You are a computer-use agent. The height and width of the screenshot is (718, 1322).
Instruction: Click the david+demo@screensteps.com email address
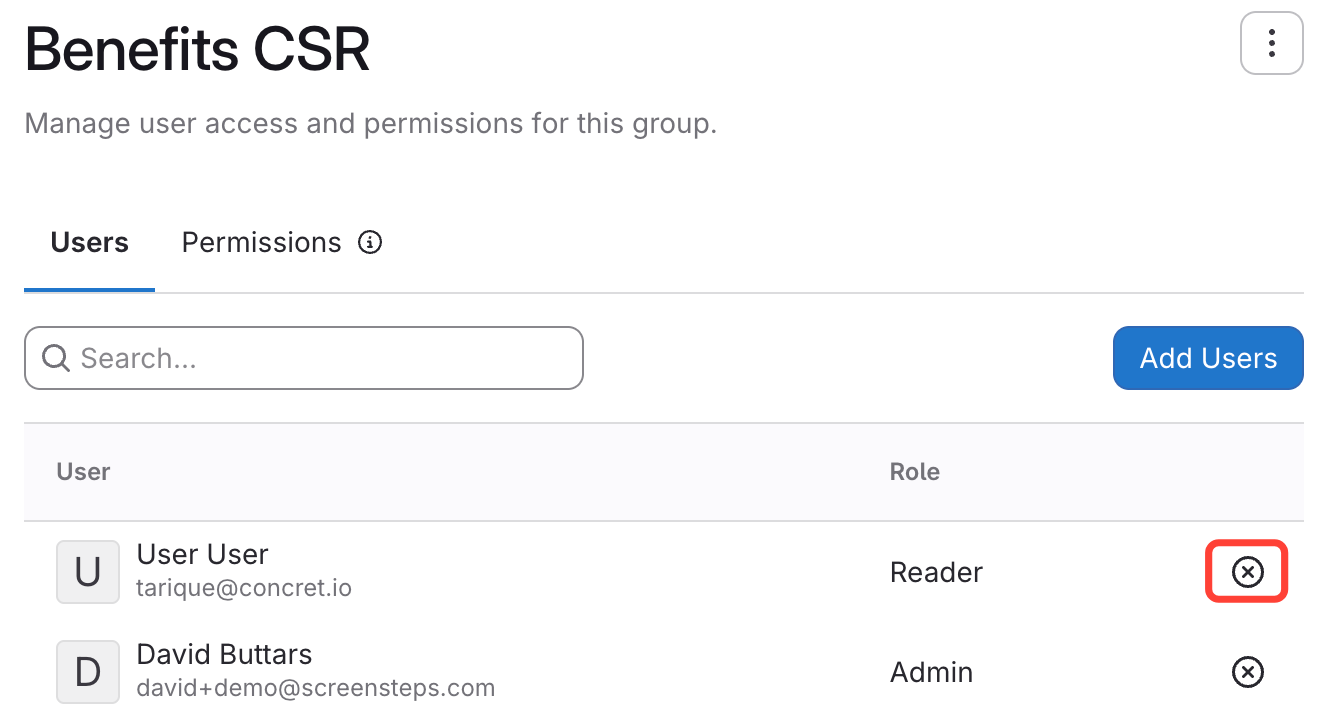coord(315,688)
